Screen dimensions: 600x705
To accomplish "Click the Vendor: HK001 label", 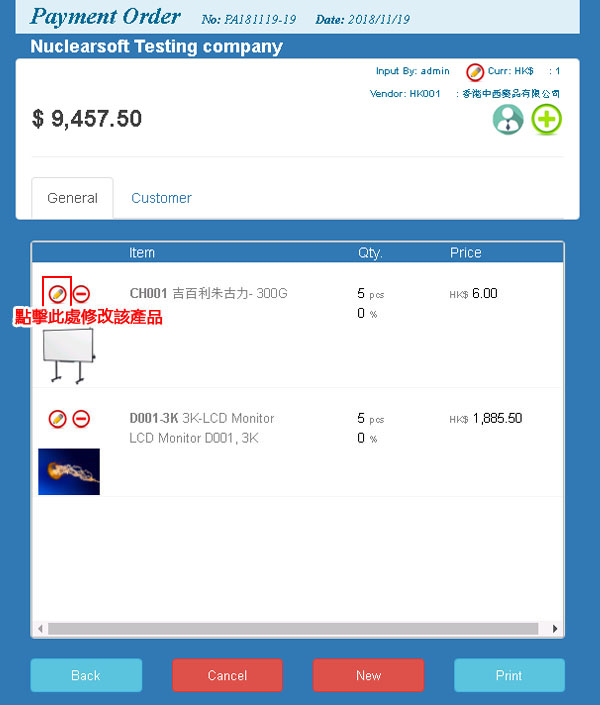I will coord(405,94).
